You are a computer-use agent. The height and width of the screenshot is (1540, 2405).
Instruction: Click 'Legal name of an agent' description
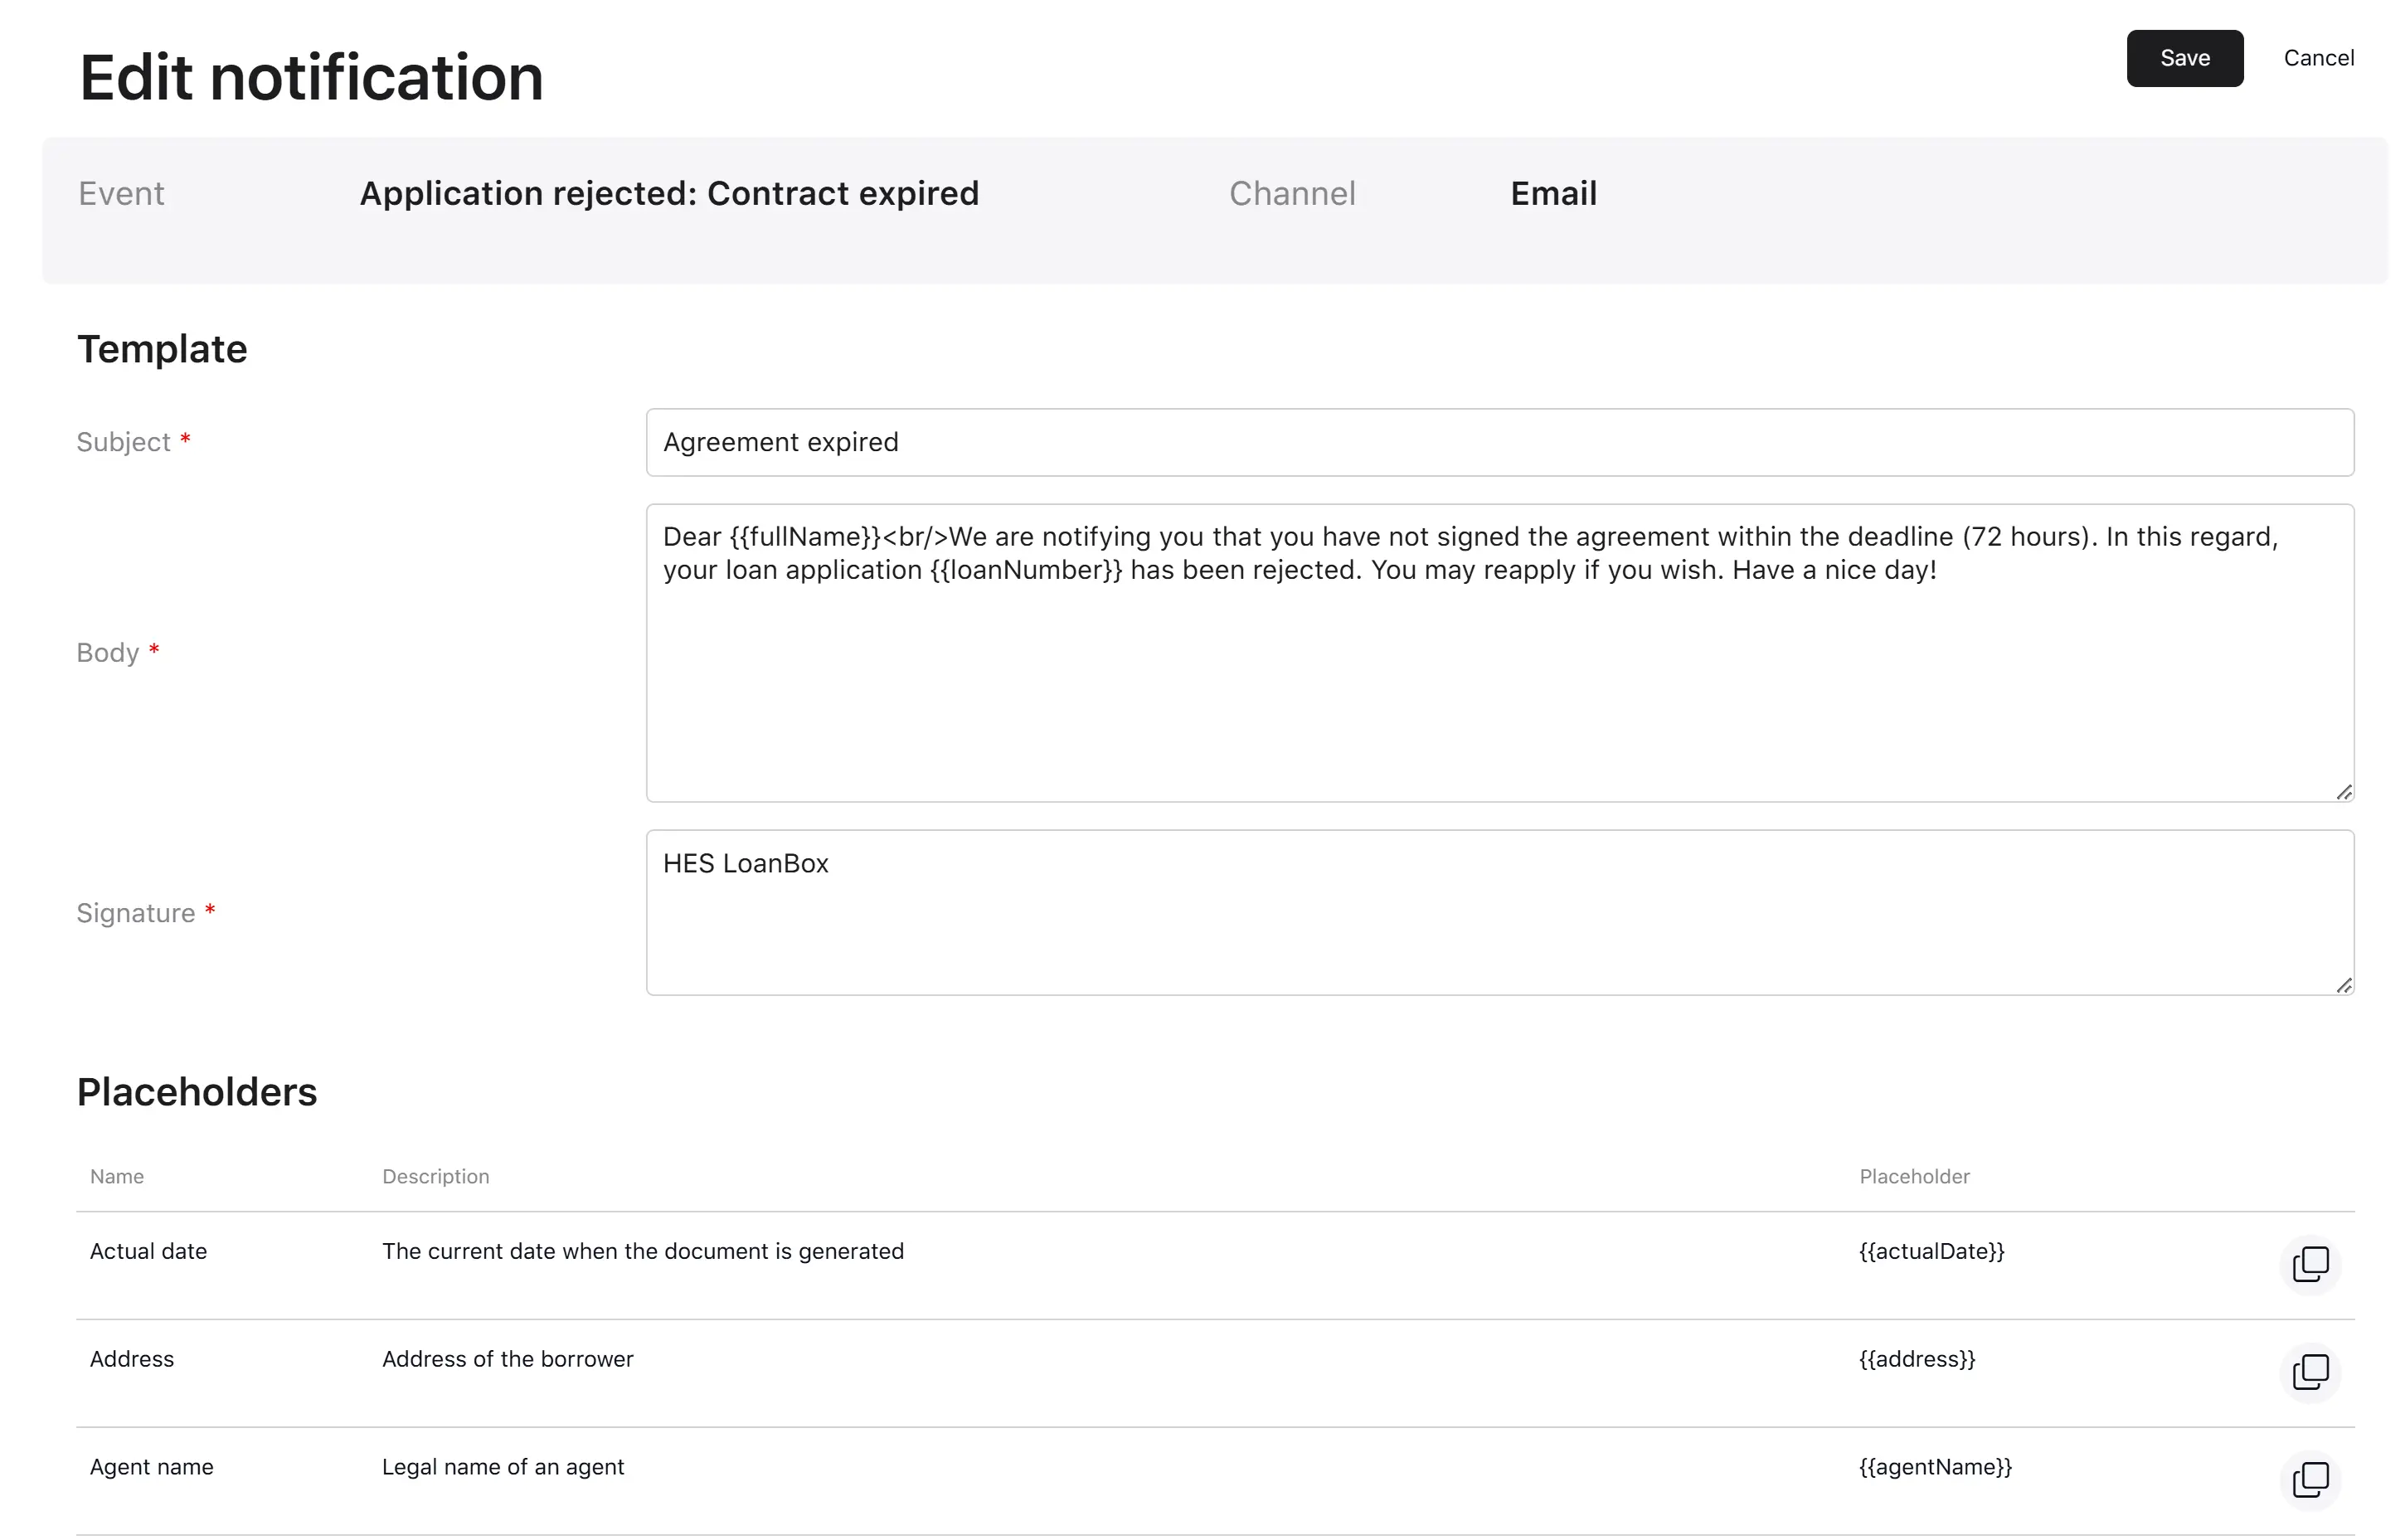point(503,1467)
